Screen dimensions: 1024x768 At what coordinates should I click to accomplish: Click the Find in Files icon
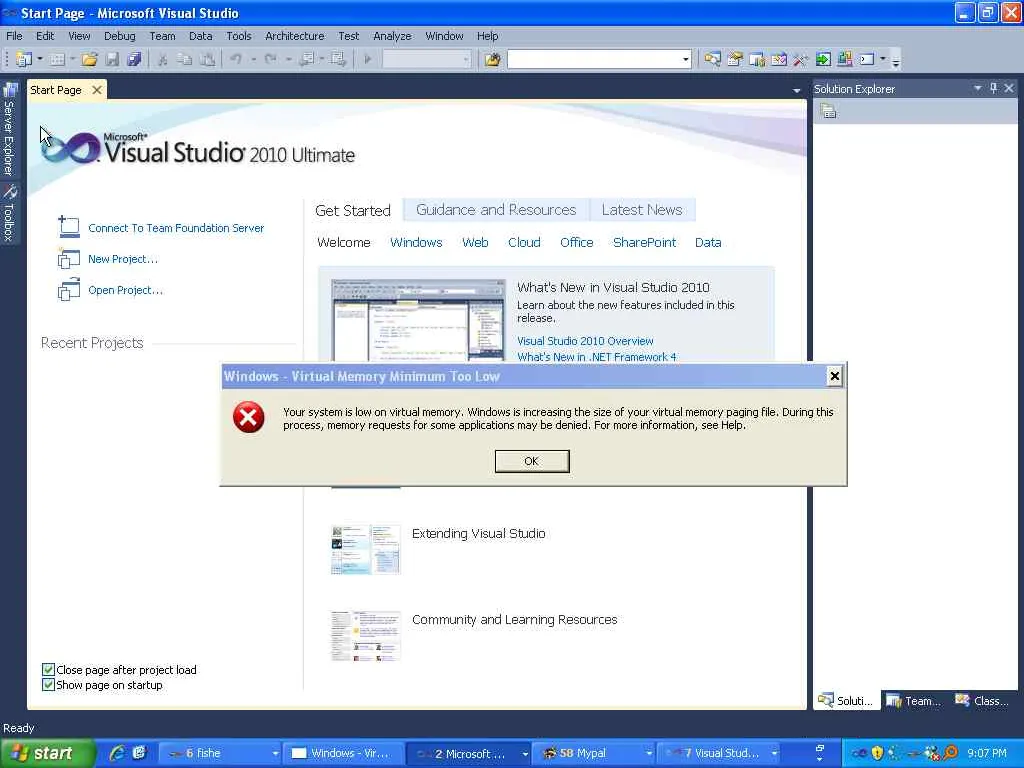point(492,59)
